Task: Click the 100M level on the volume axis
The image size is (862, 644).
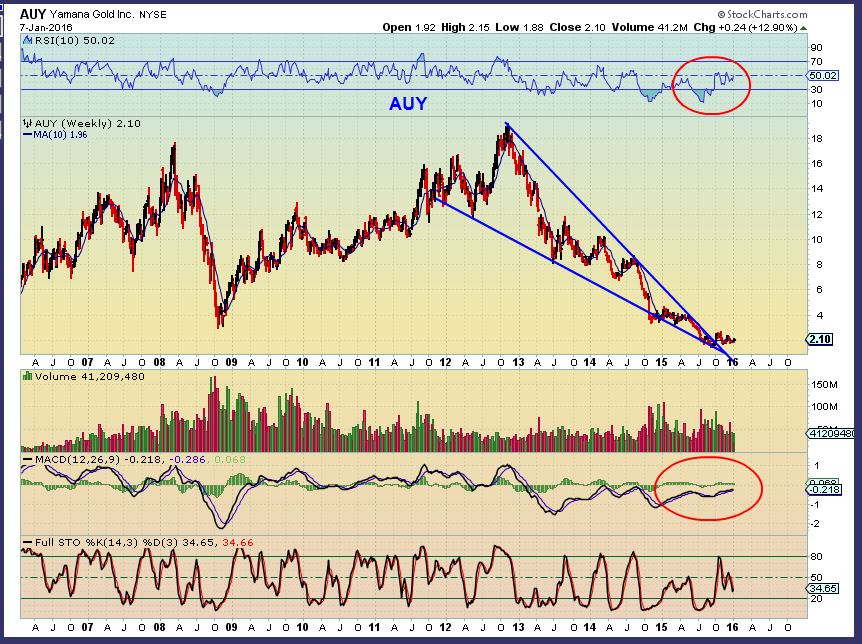Action: tap(824, 406)
